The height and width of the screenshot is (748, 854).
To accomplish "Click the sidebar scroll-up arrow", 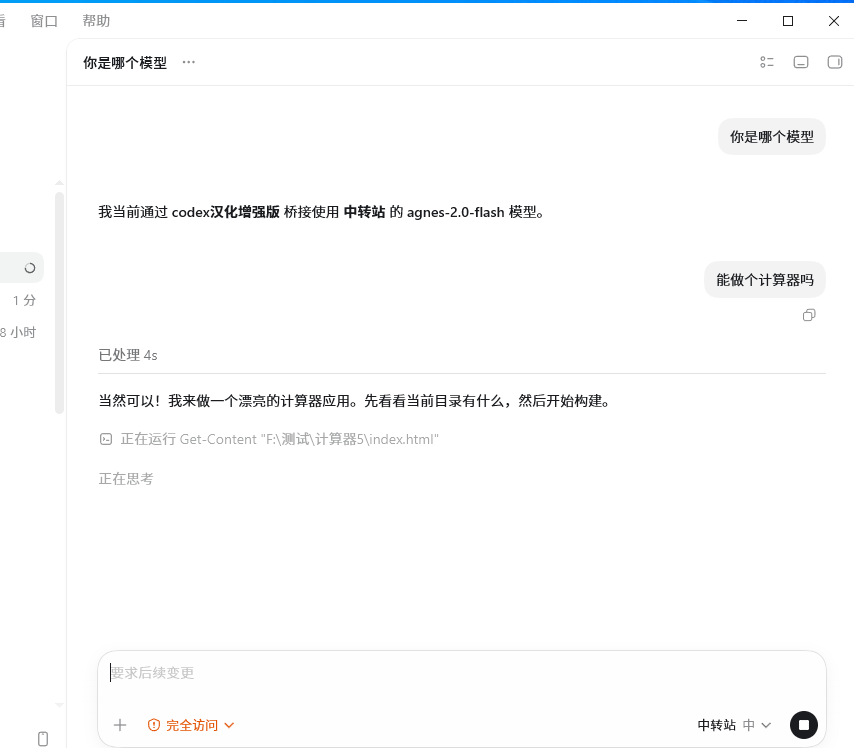I will tap(59, 183).
